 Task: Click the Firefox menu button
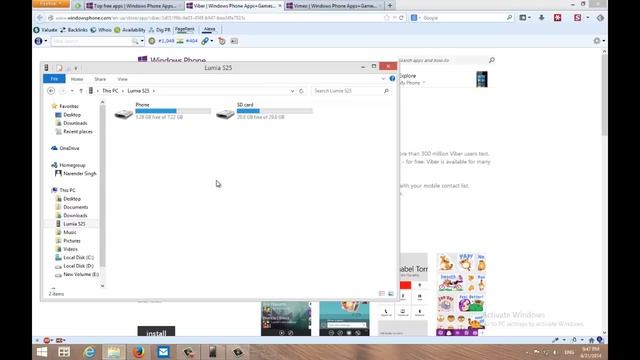[x=51, y=4]
